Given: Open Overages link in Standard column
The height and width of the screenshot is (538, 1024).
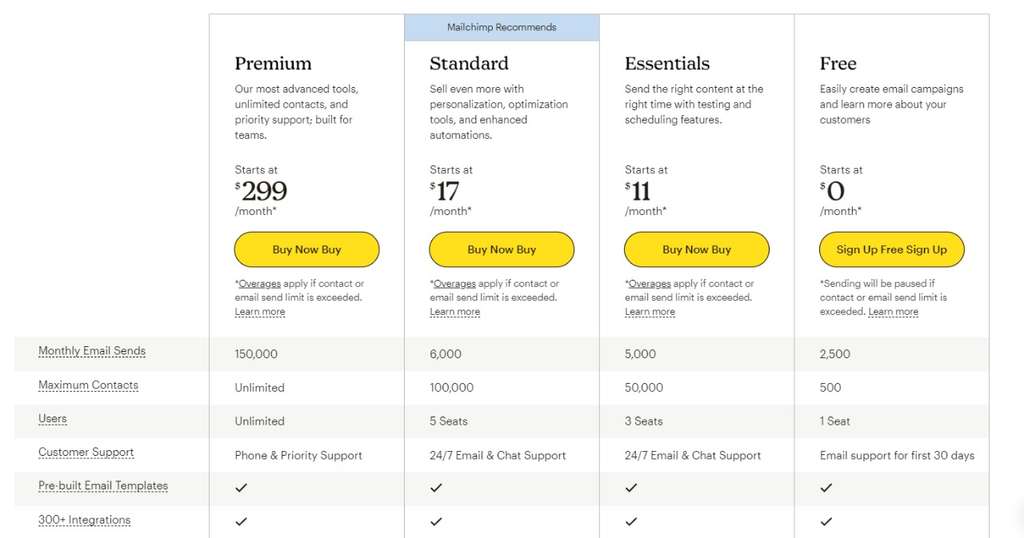Looking at the screenshot, I should (x=455, y=284).
